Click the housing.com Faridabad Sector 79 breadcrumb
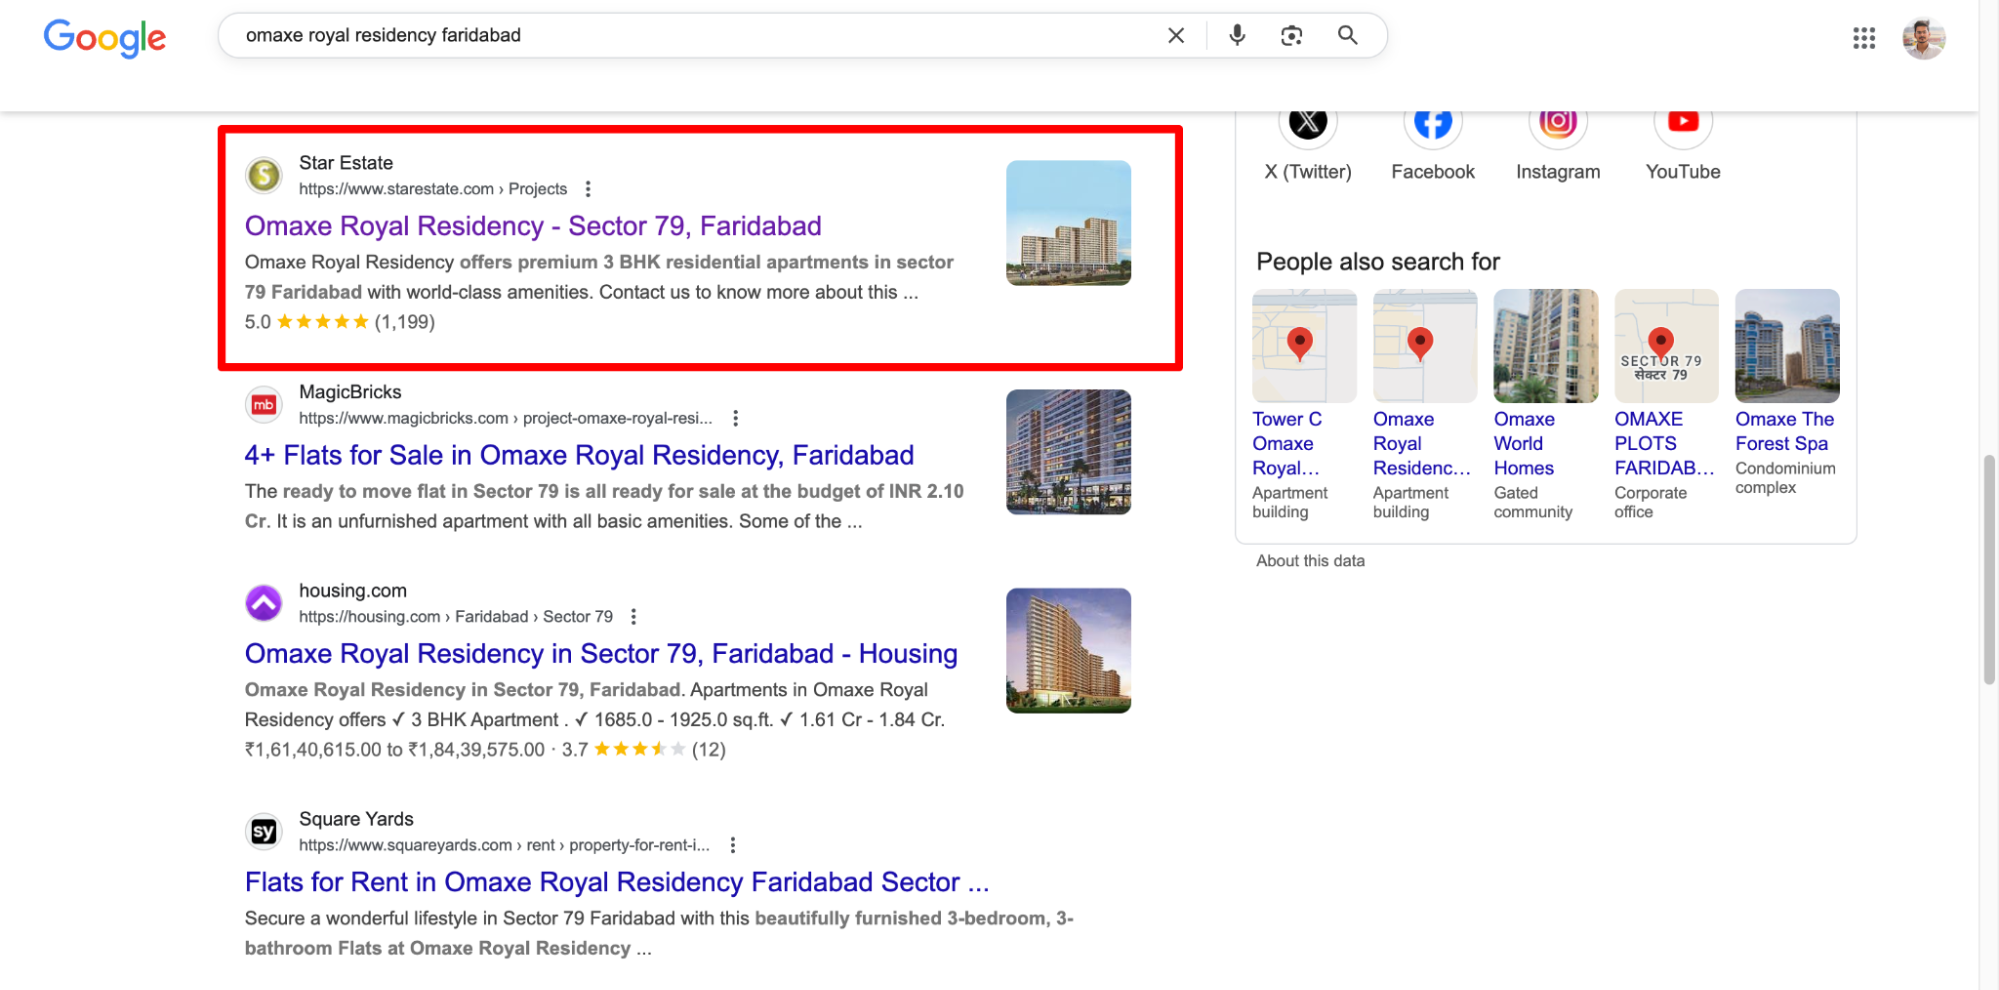Image resolution: width=1999 pixels, height=990 pixels. pos(456,617)
